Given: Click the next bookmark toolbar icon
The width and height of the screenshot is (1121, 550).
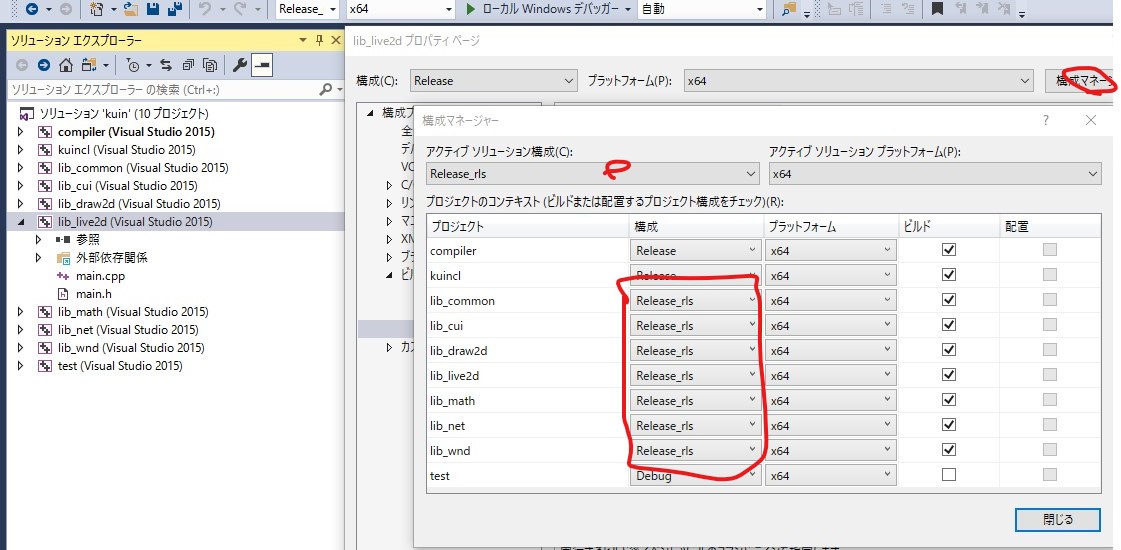Looking at the screenshot, I should click(982, 9).
